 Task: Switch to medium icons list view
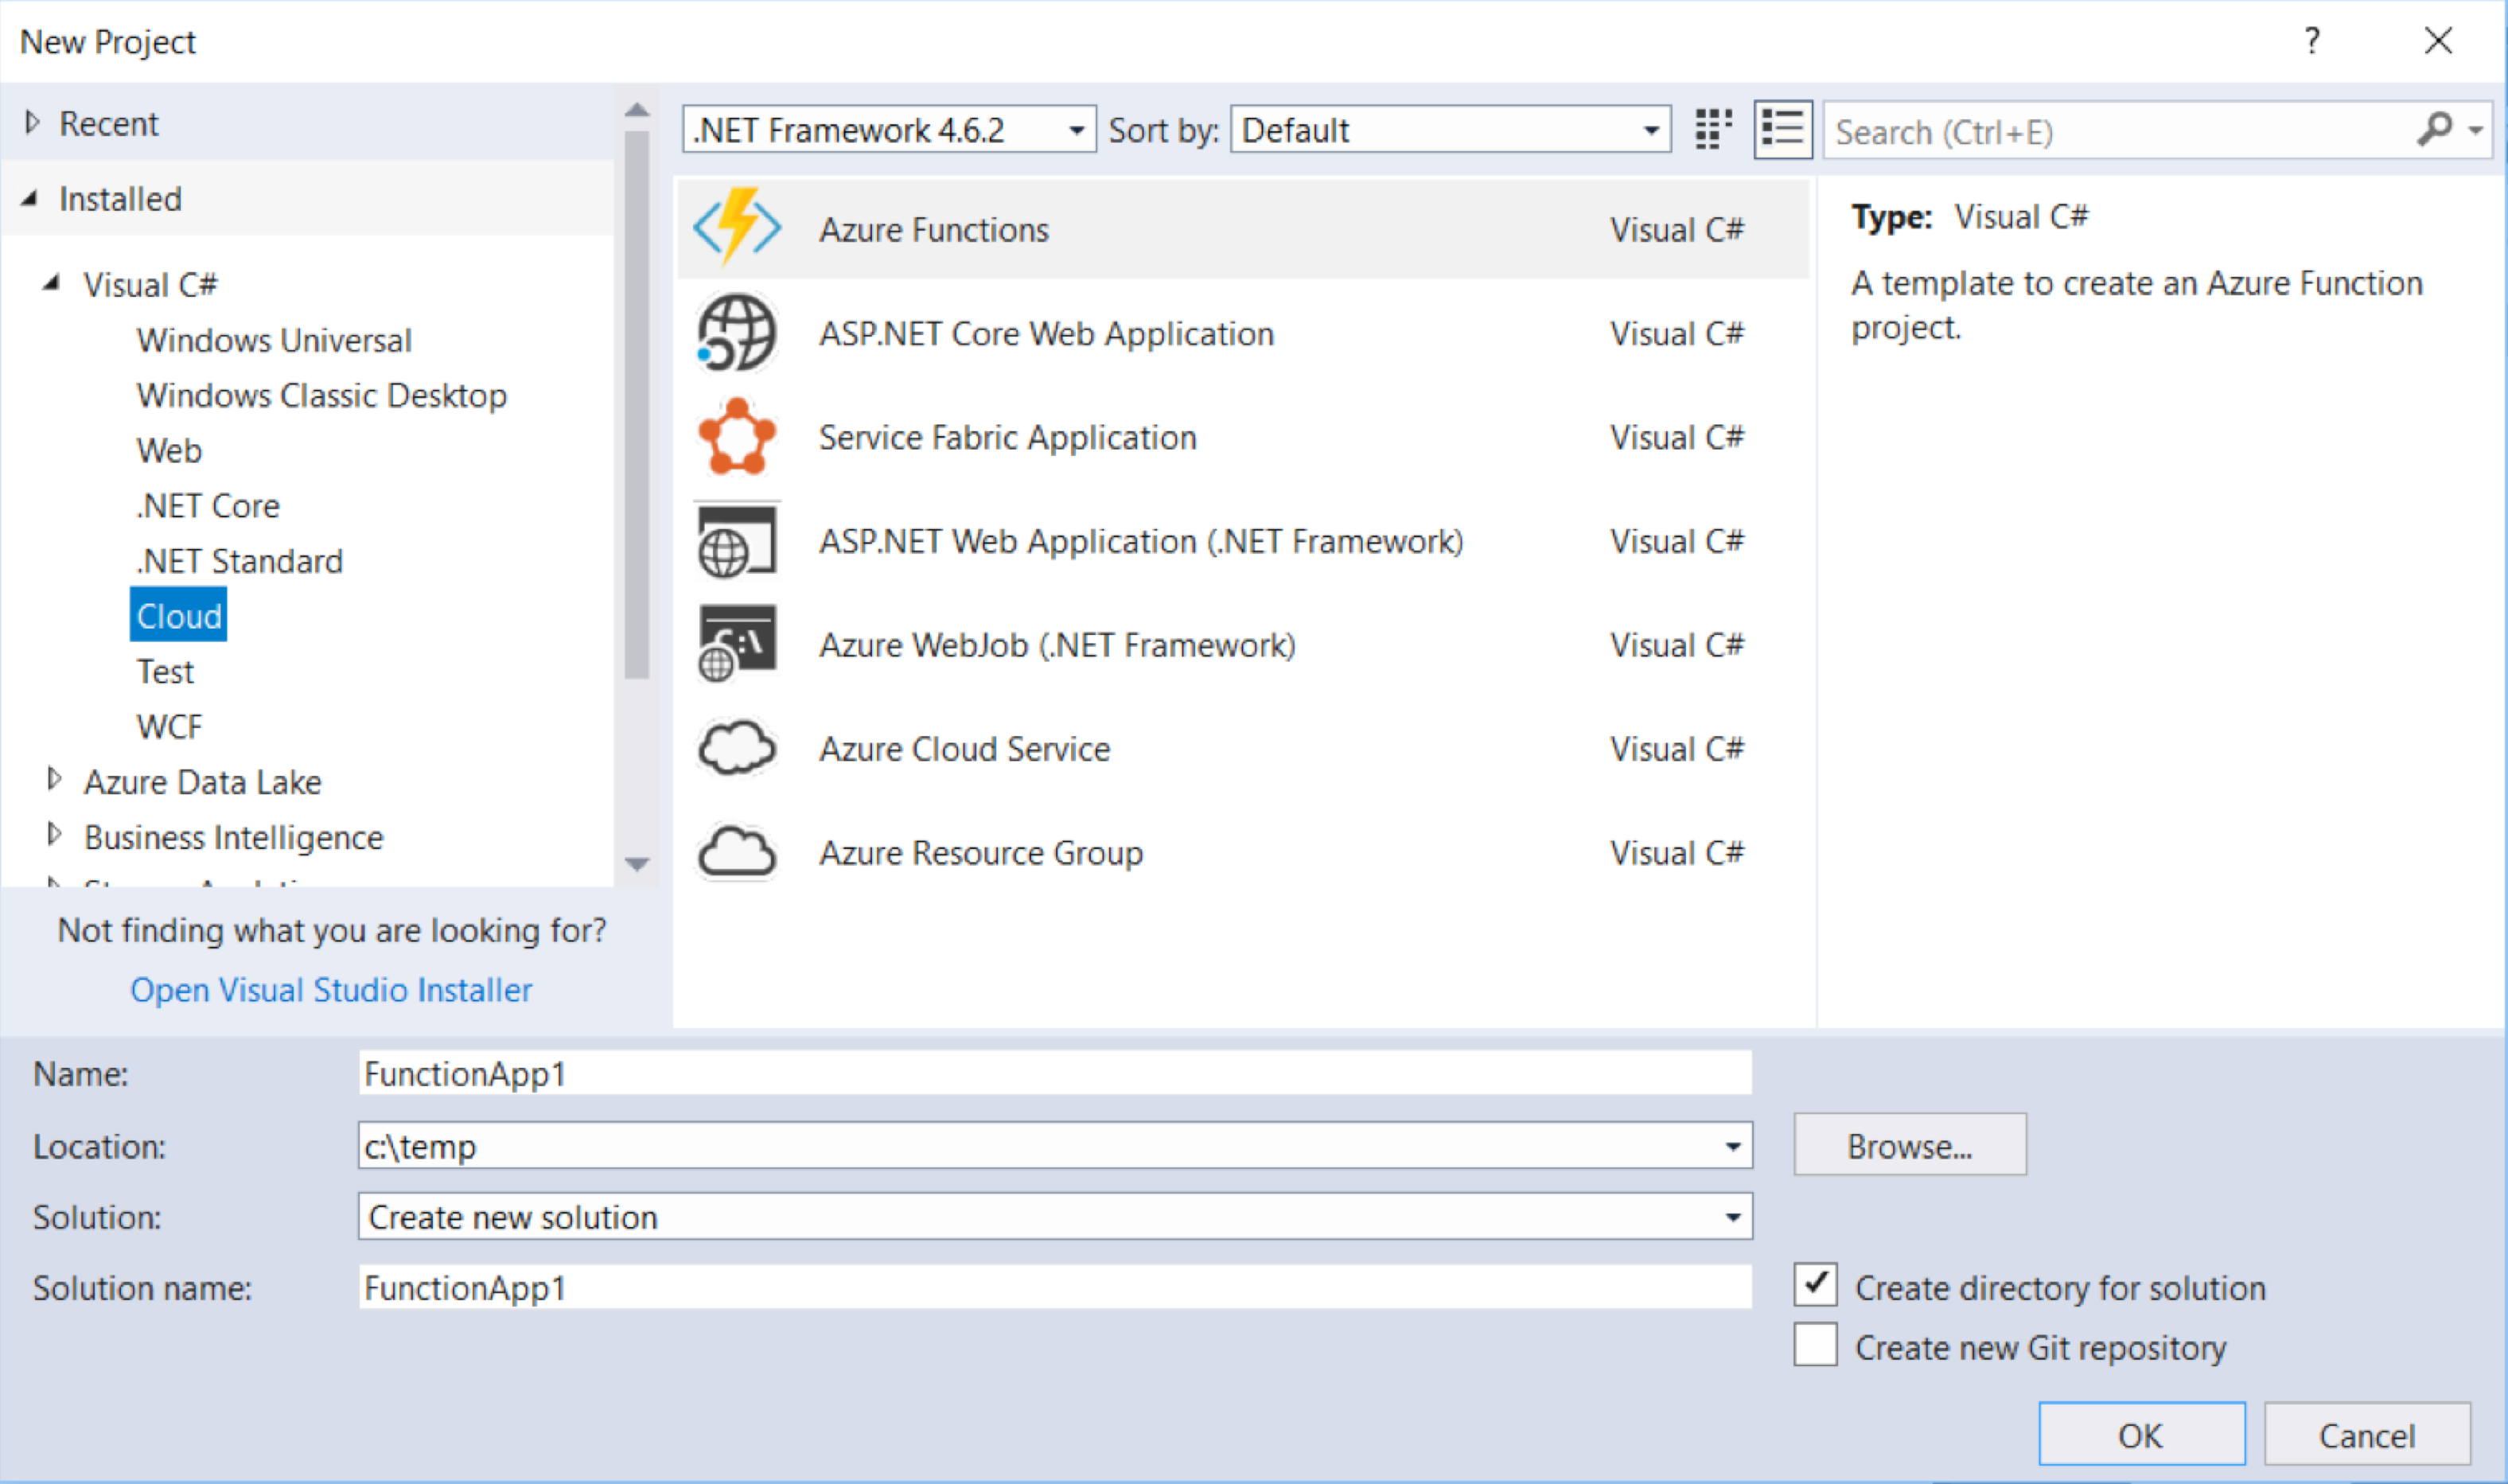(1783, 130)
